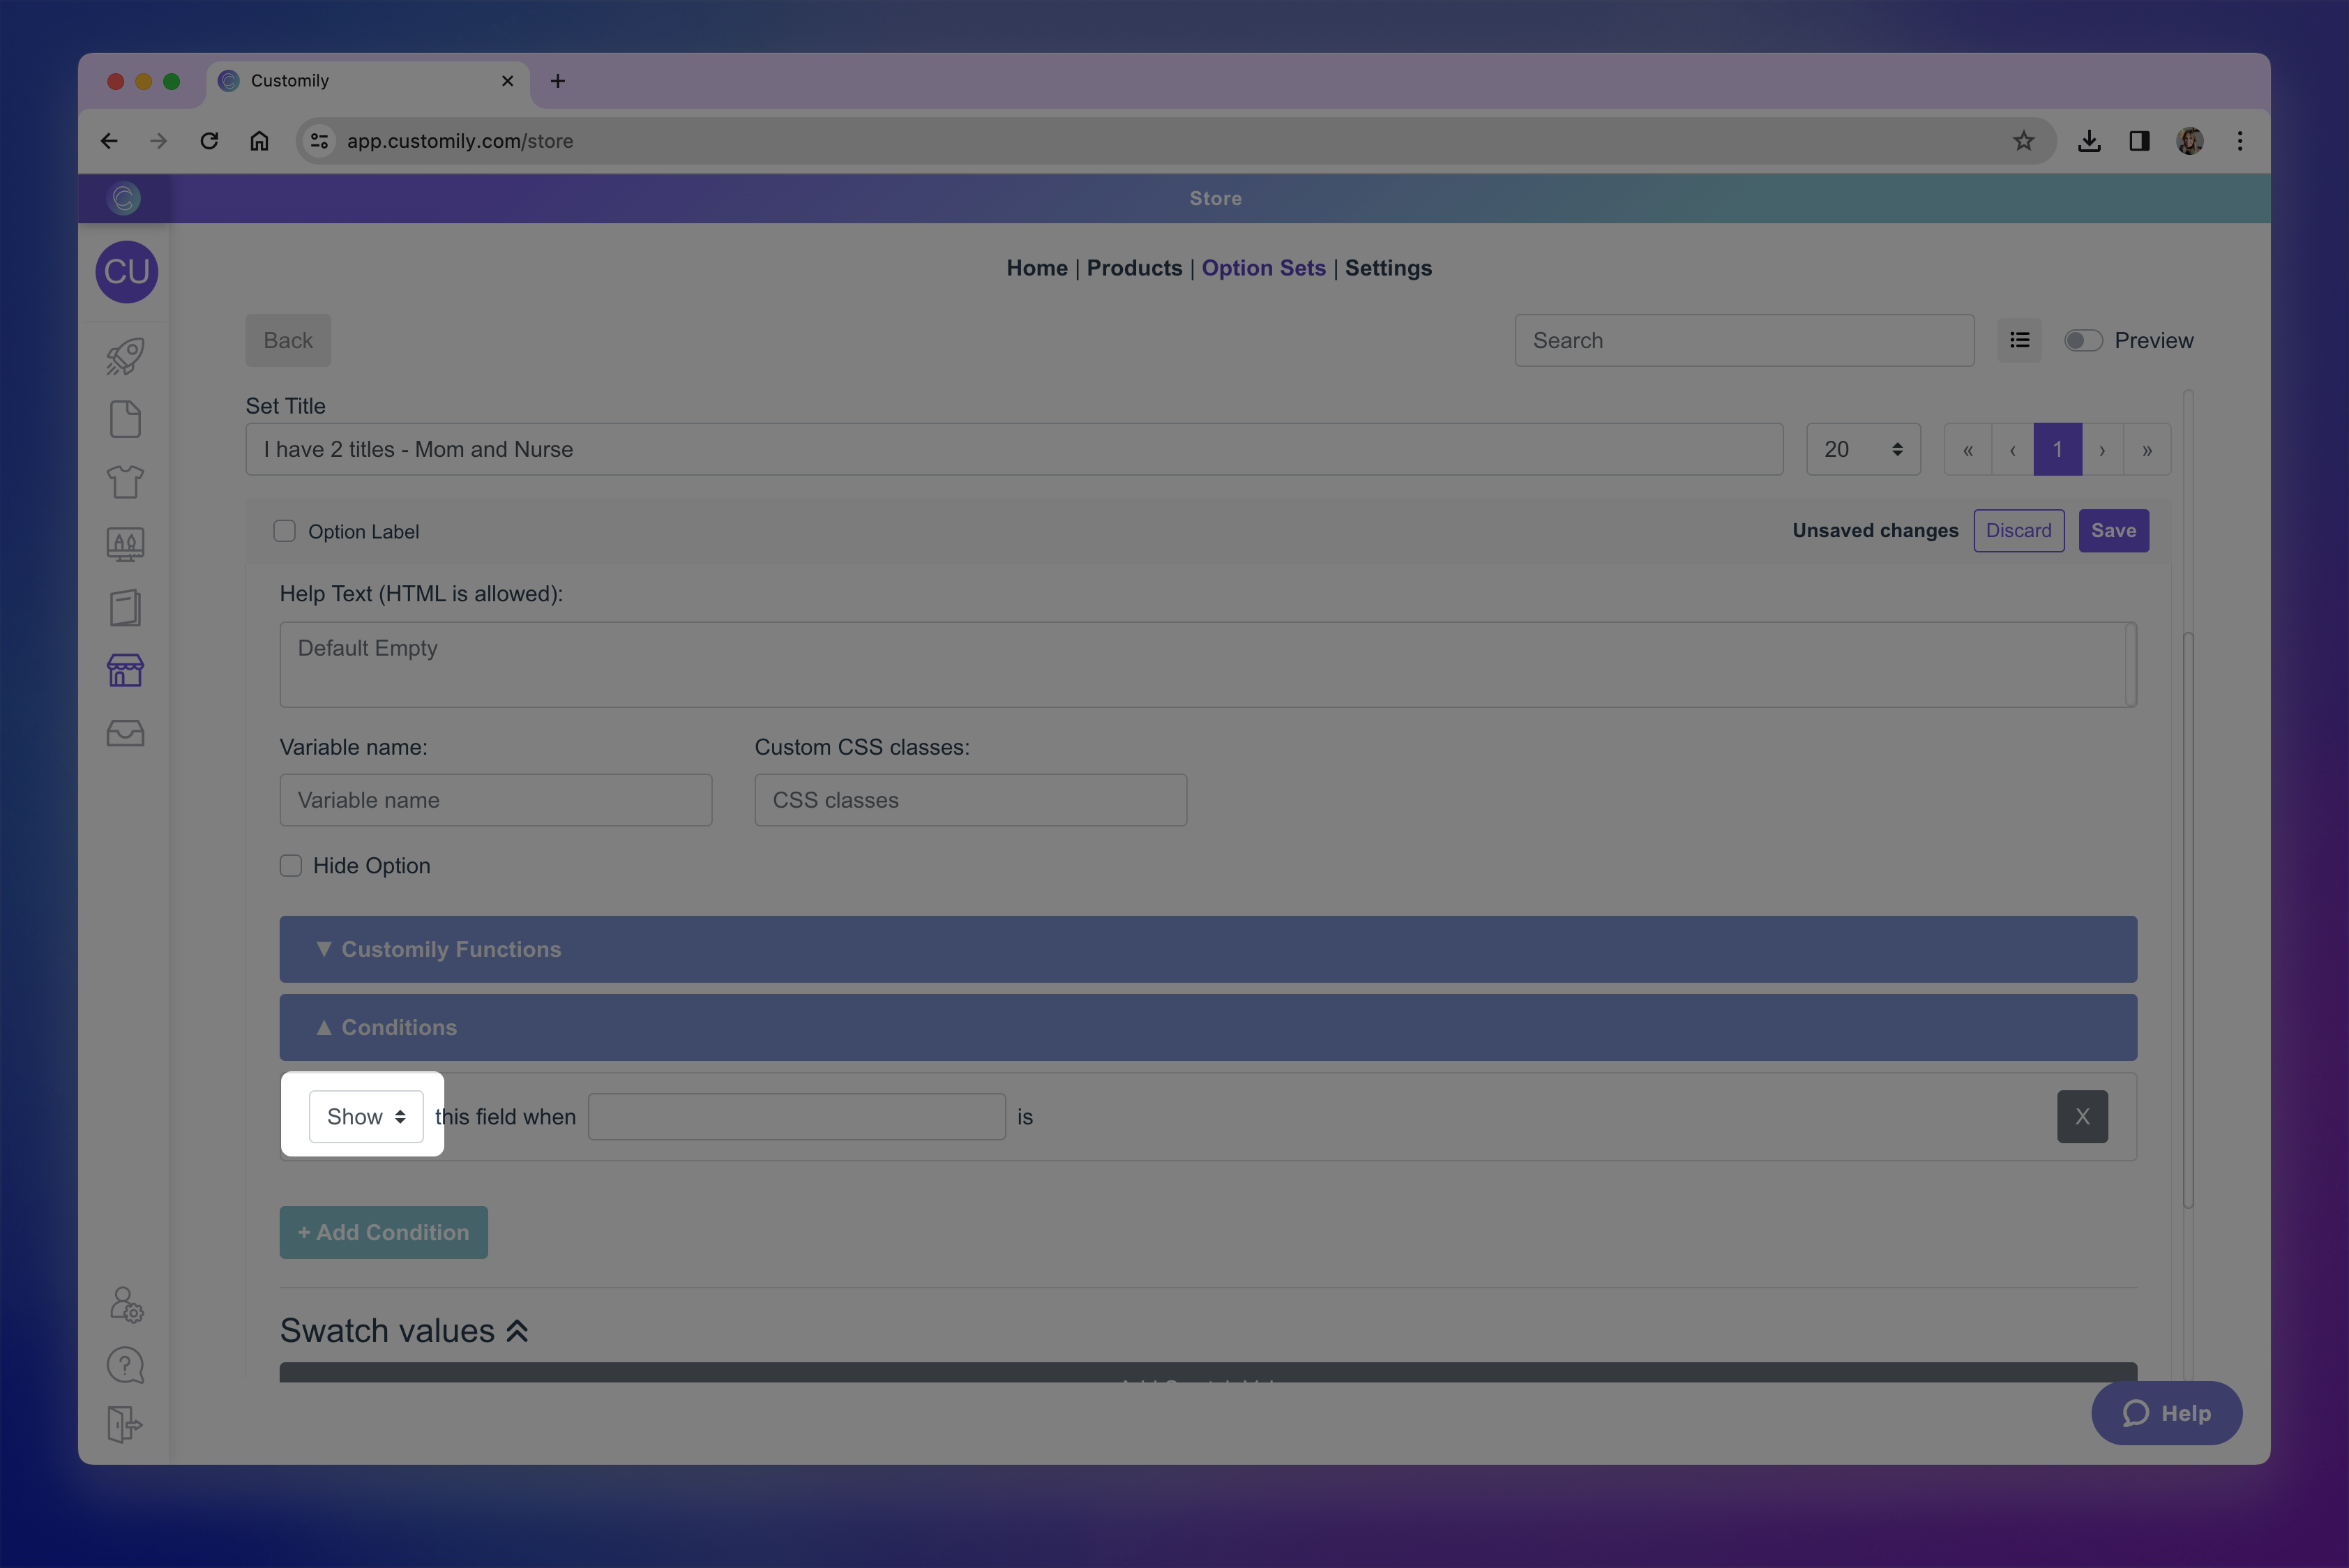Open the rocket launch sidebar icon
2349x1568 pixels.
[125, 357]
